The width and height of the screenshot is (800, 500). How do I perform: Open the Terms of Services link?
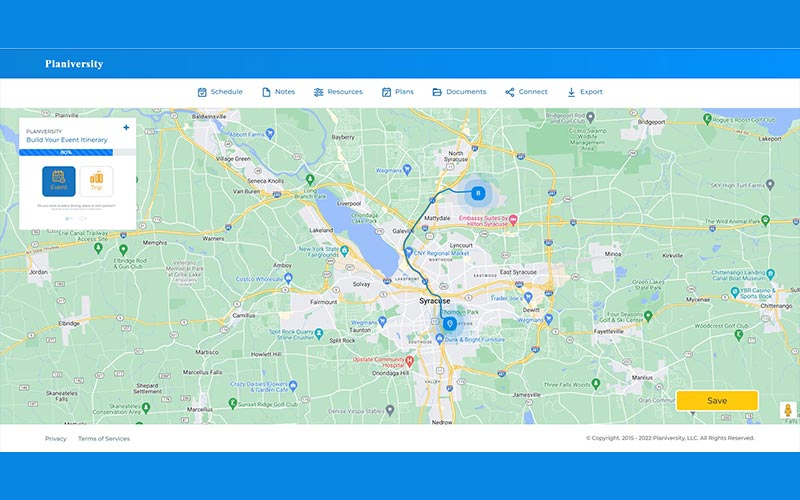104,438
